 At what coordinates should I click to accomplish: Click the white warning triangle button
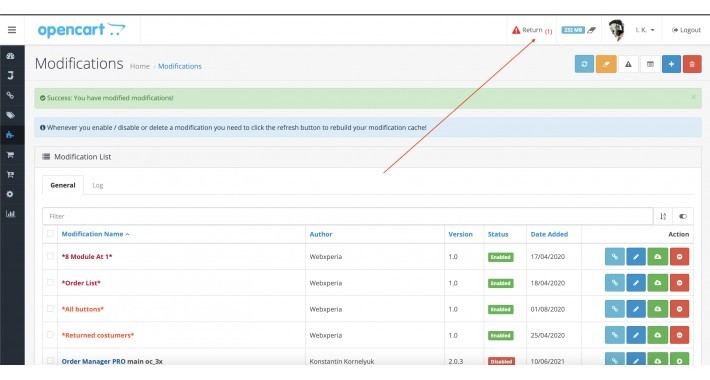[x=628, y=64]
